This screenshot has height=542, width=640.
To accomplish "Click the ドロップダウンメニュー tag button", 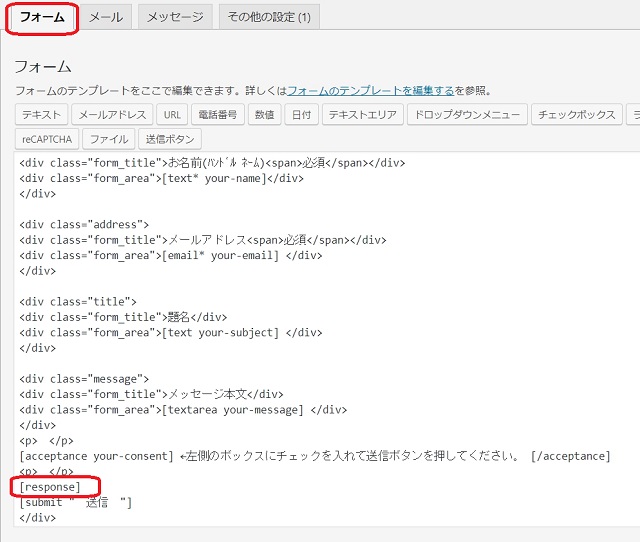I will 467,115.
